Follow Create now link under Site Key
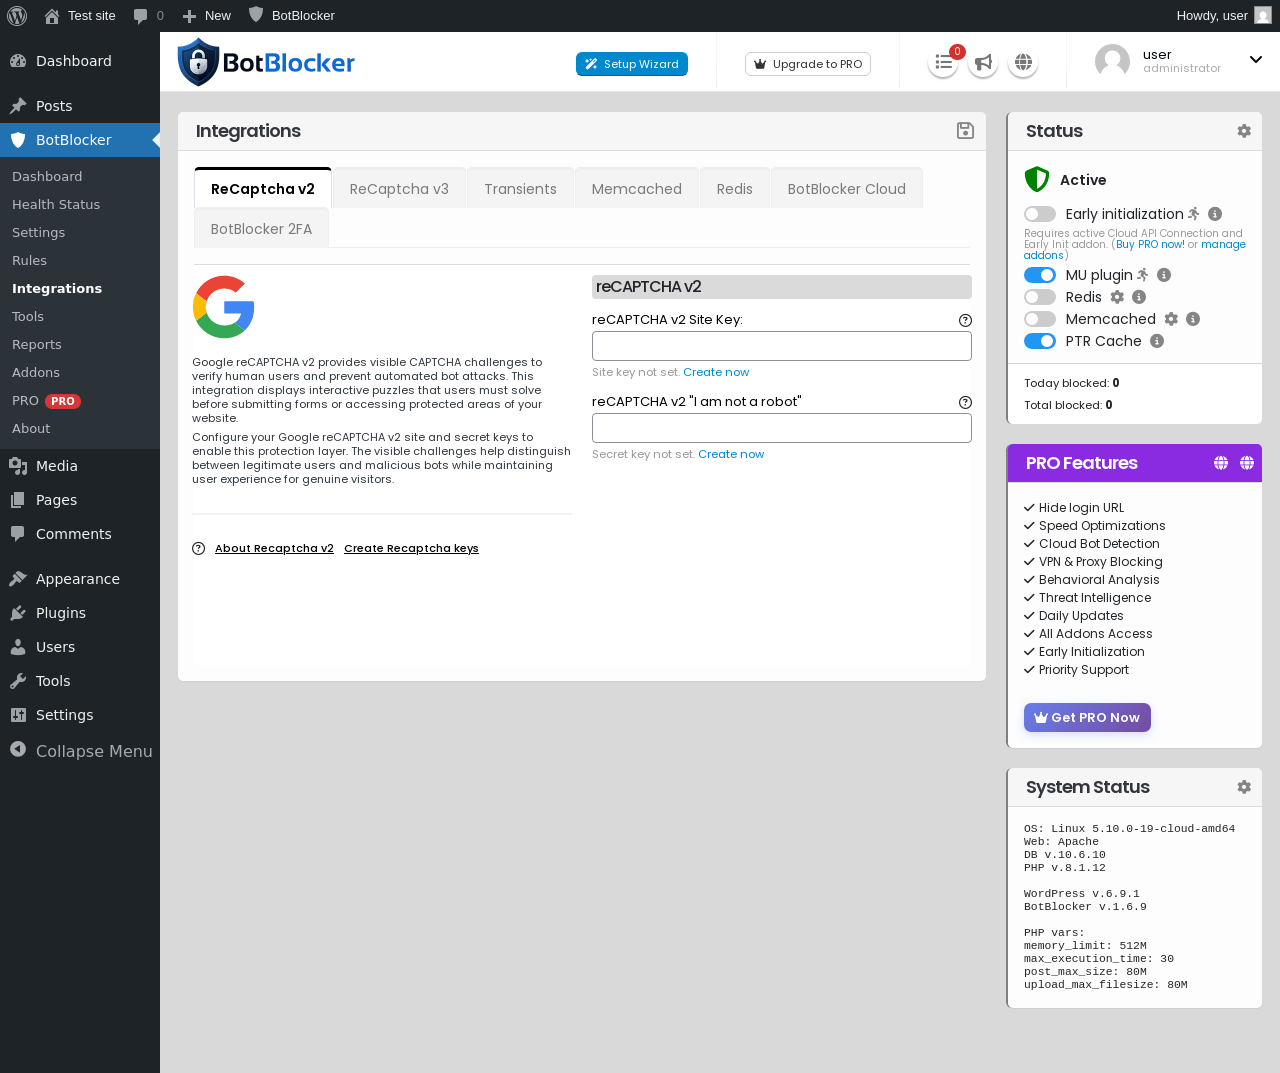This screenshot has width=1280, height=1073. pos(716,372)
